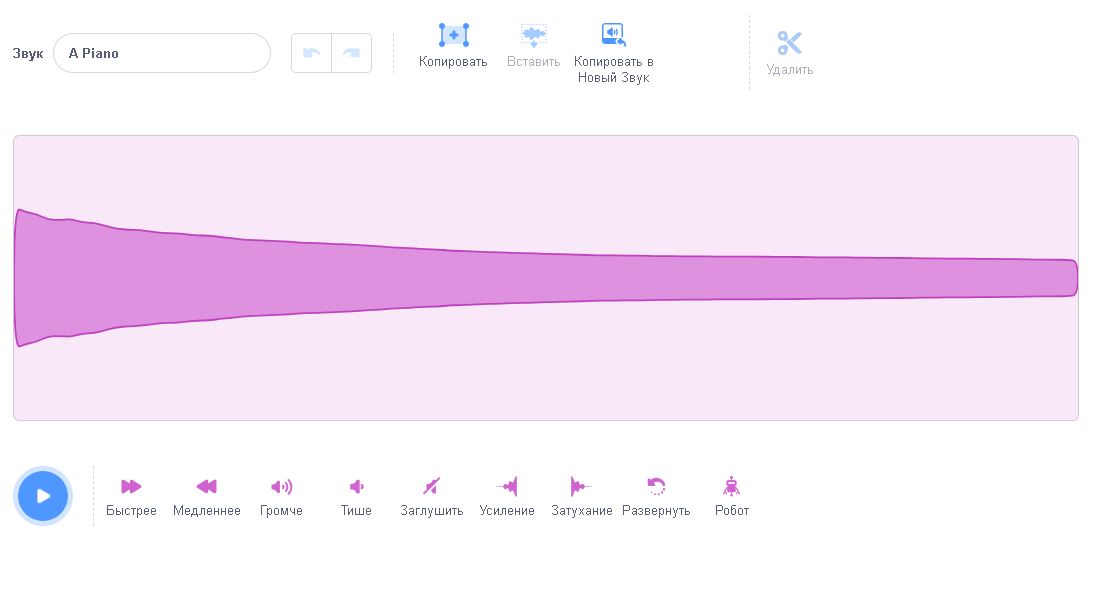
Task: Click the Удалить scissors icon
Action: pyautogui.click(x=790, y=43)
